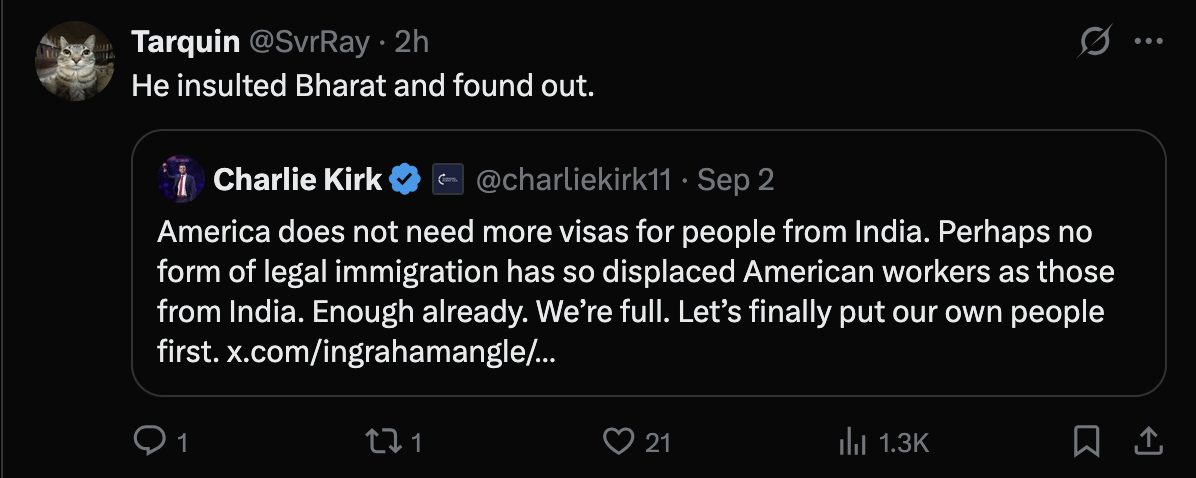The image size is (1196, 478).
Task: Click the reply speech bubble icon
Action: point(148,441)
